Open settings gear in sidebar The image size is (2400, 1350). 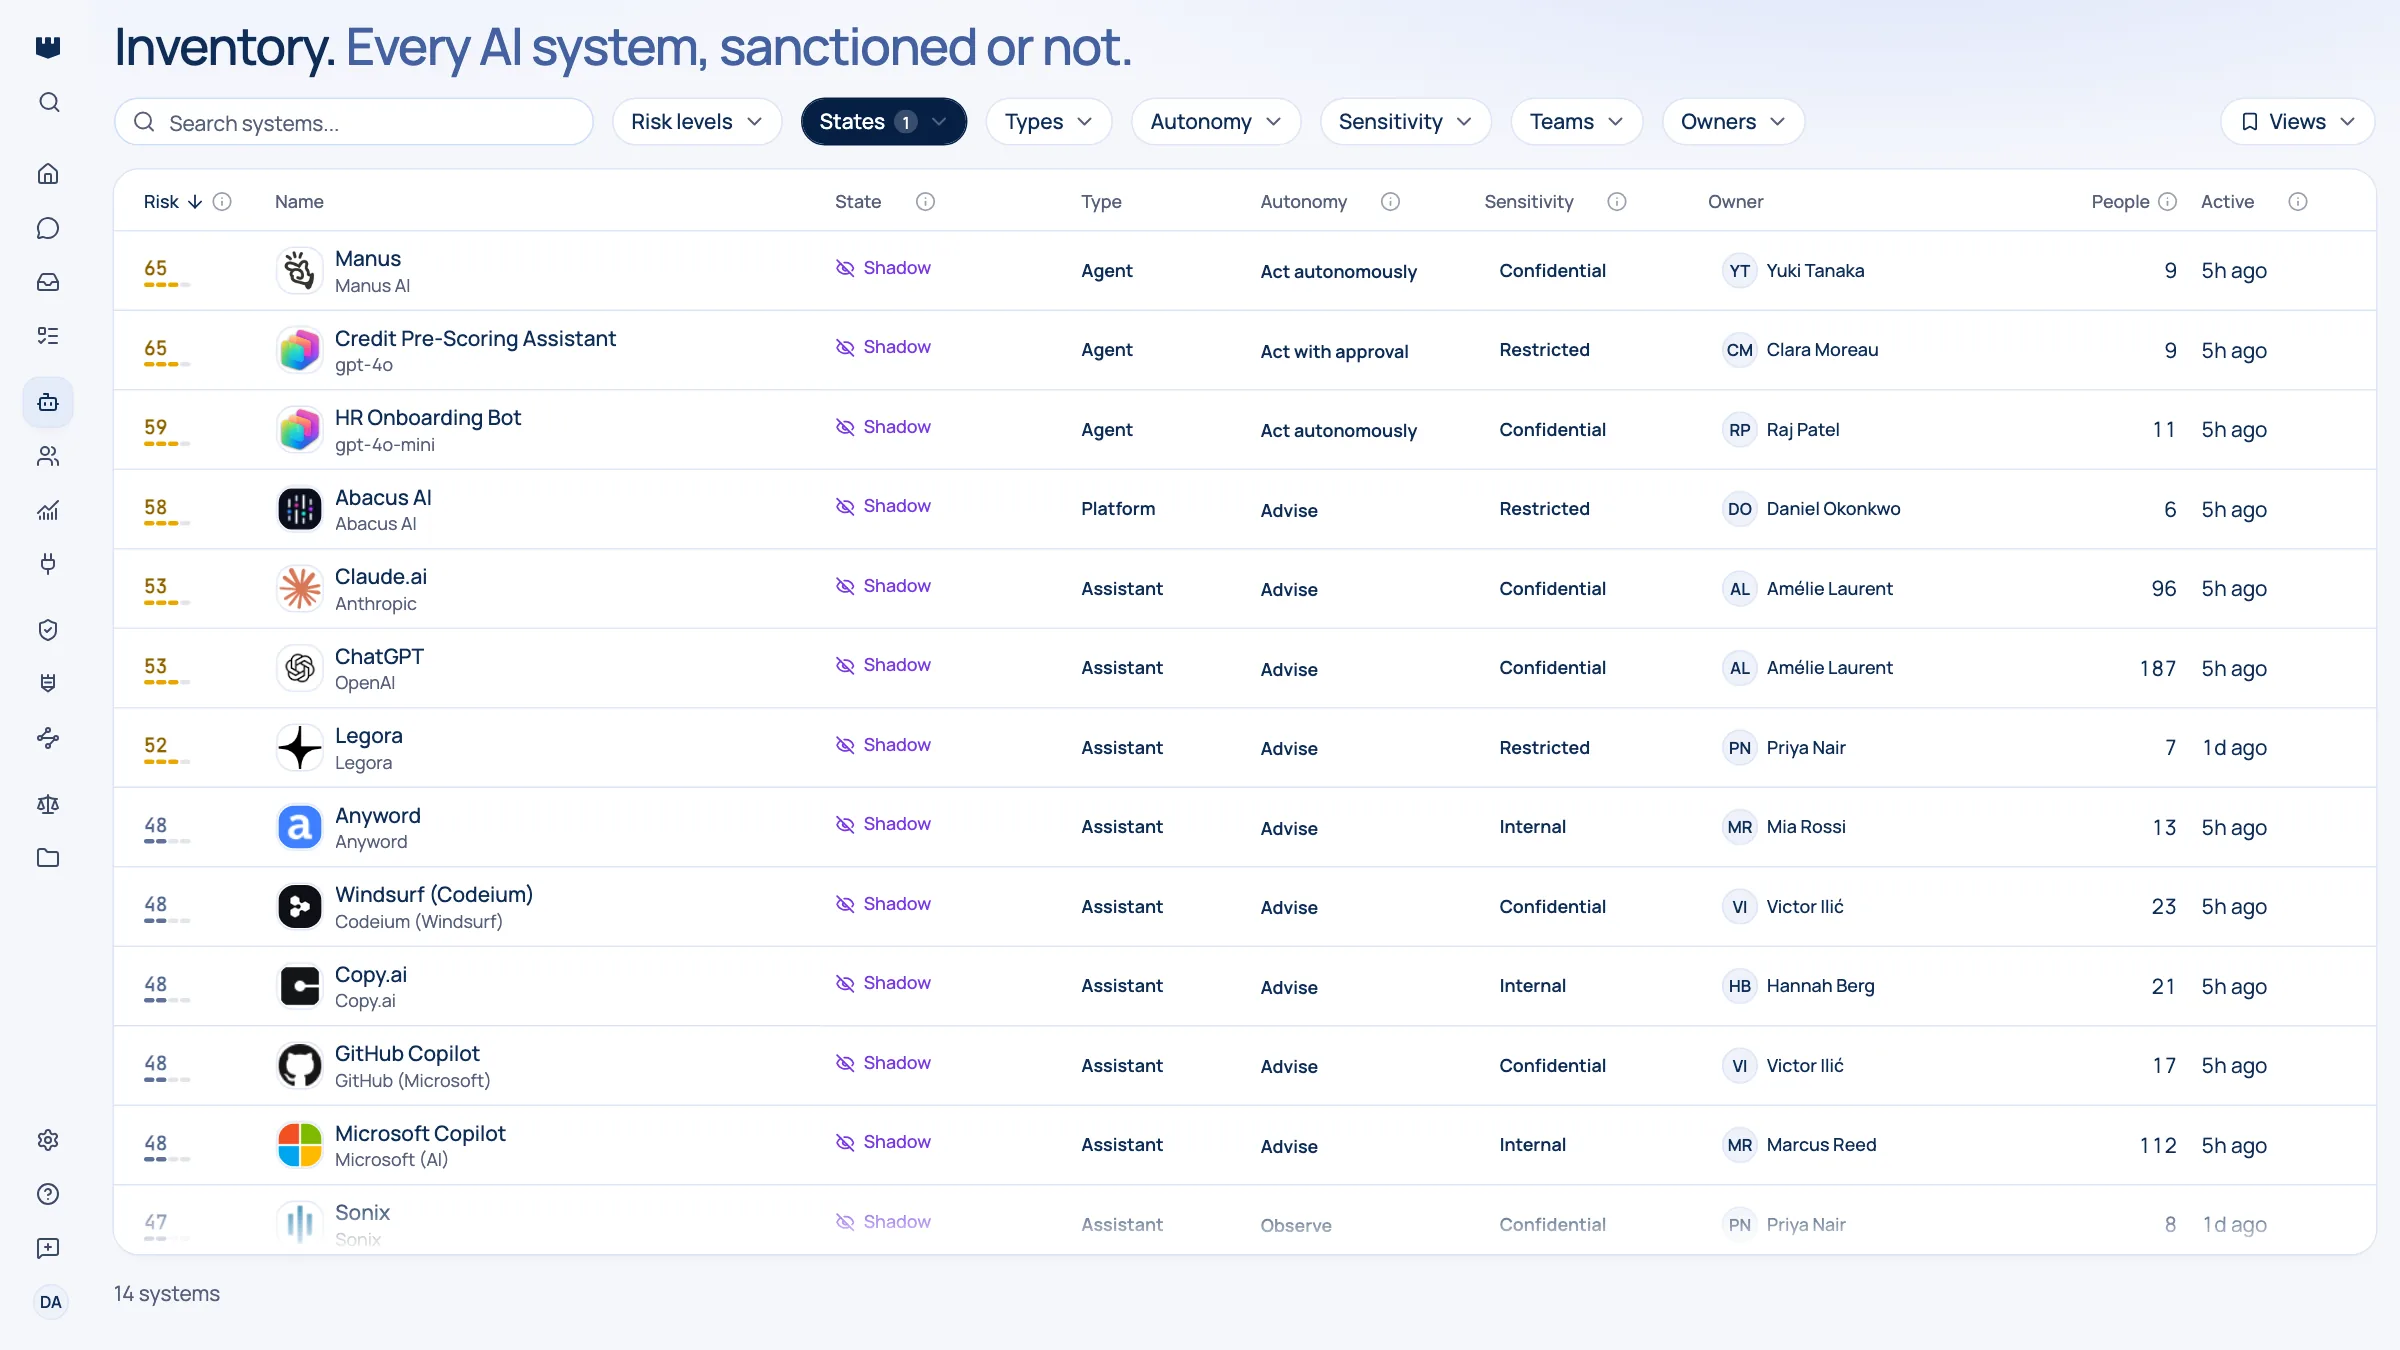48,1140
